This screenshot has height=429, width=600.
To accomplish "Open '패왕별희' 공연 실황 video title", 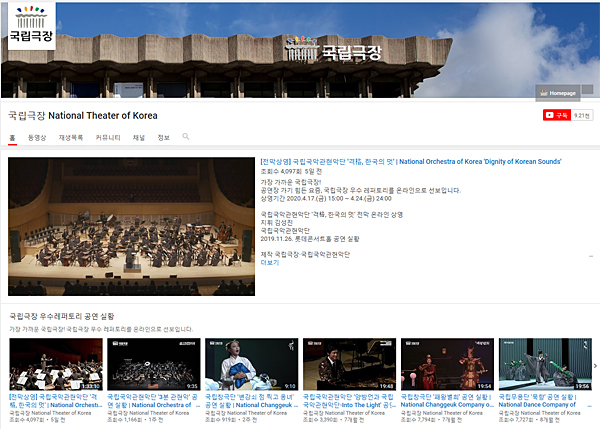I will (x=447, y=401).
